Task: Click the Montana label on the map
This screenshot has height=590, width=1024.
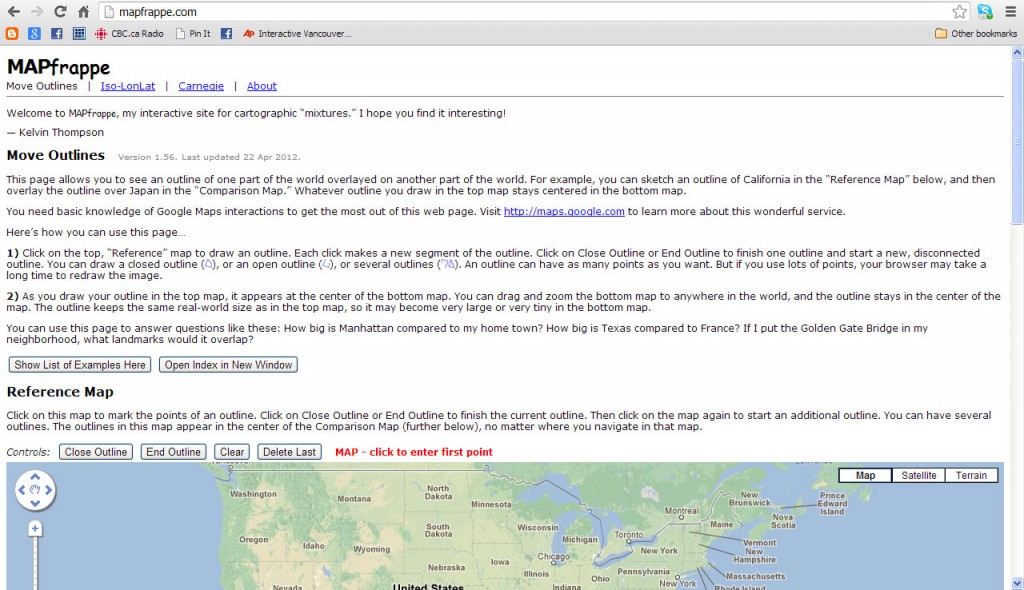Action: [x=354, y=499]
